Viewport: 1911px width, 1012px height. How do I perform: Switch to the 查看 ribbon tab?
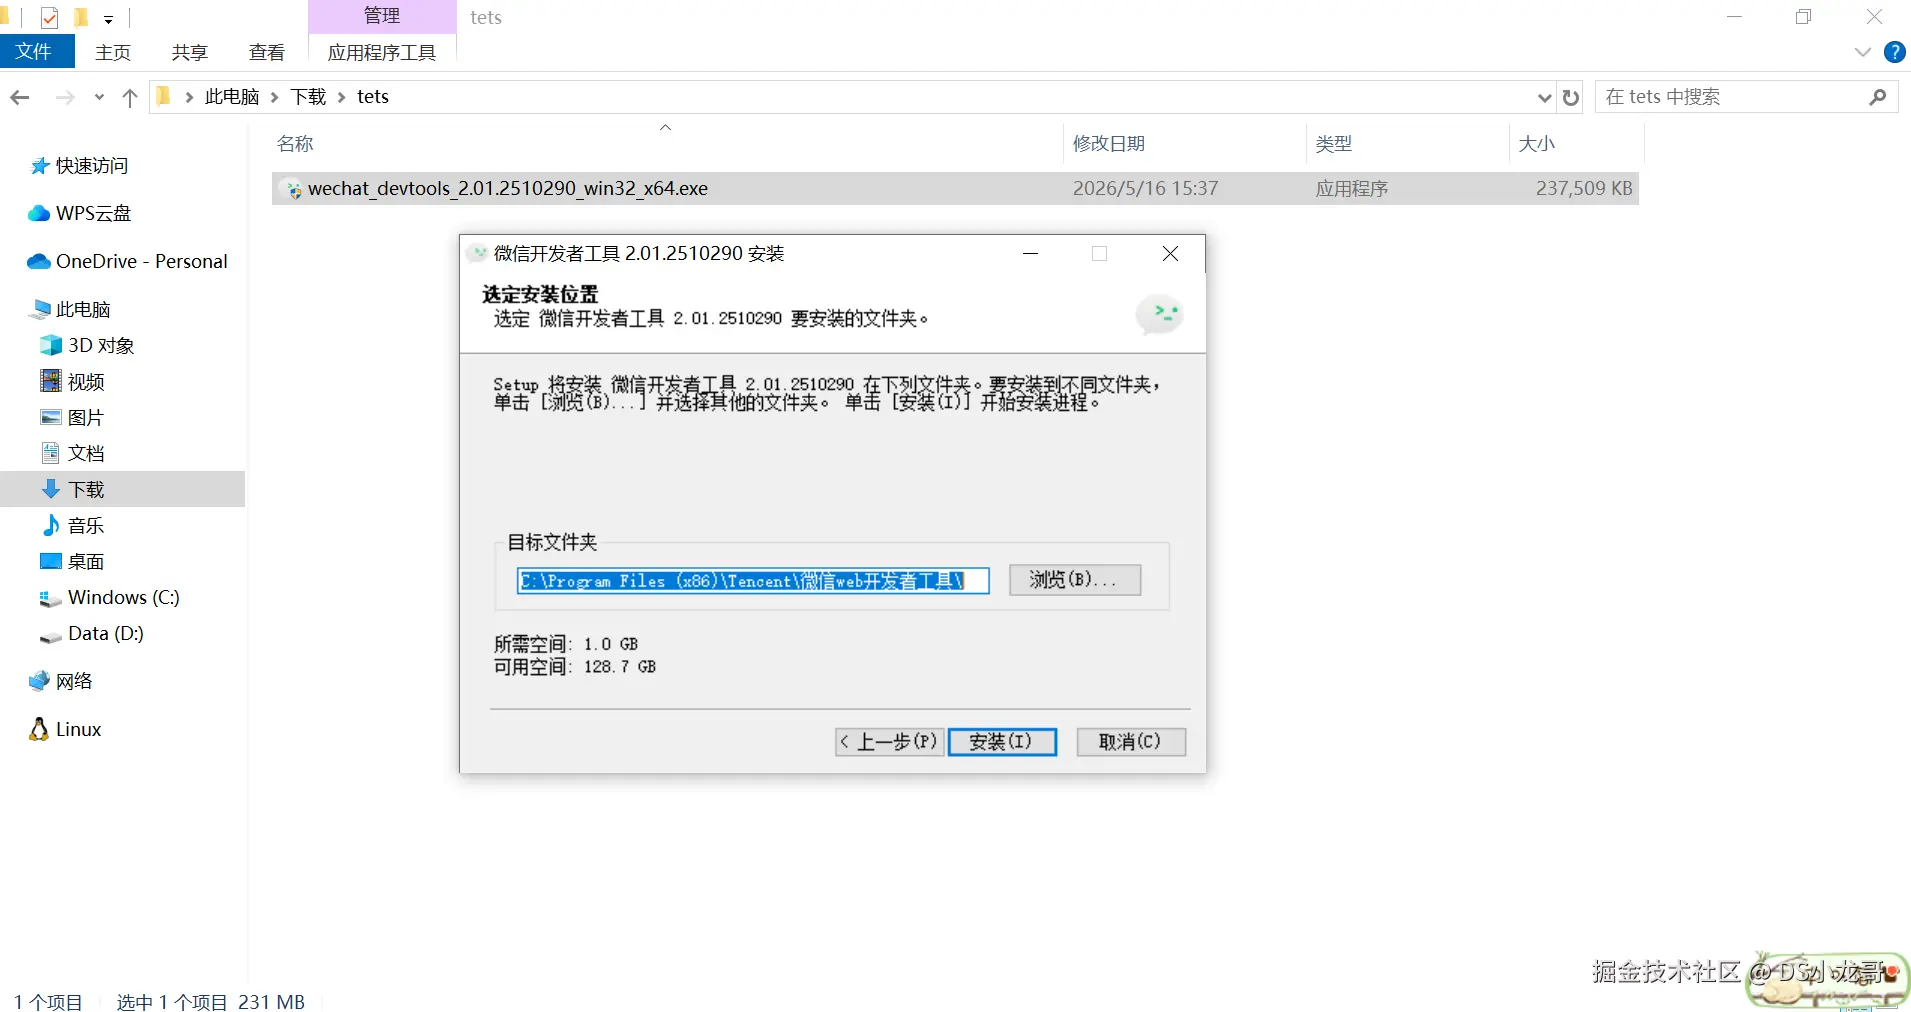(267, 52)
